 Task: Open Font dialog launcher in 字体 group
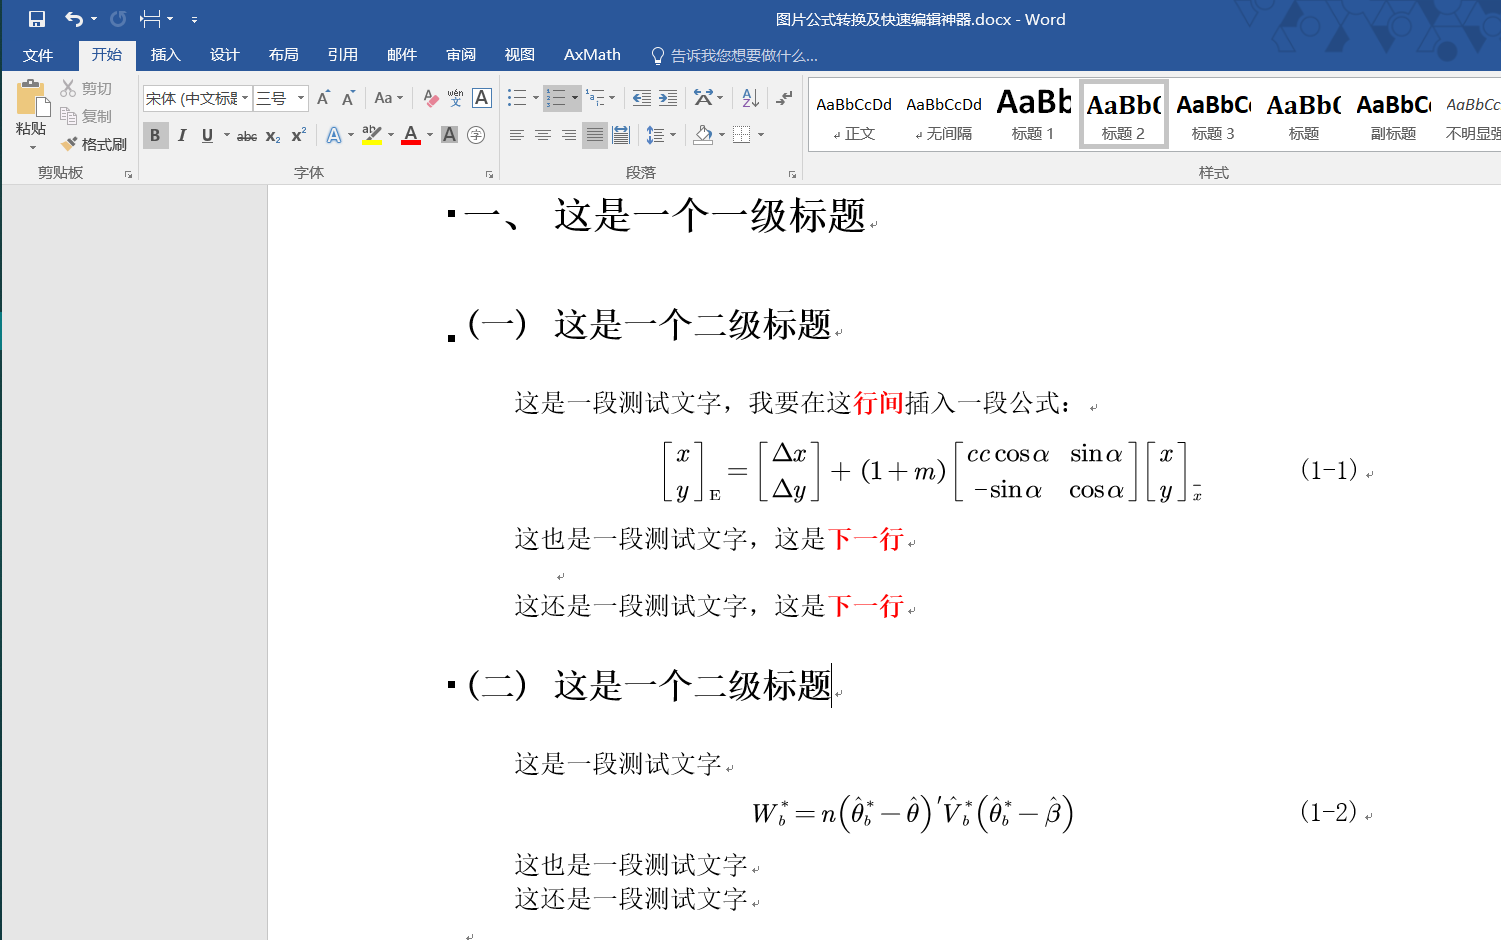pyautogui.click(x=489, y=174)
